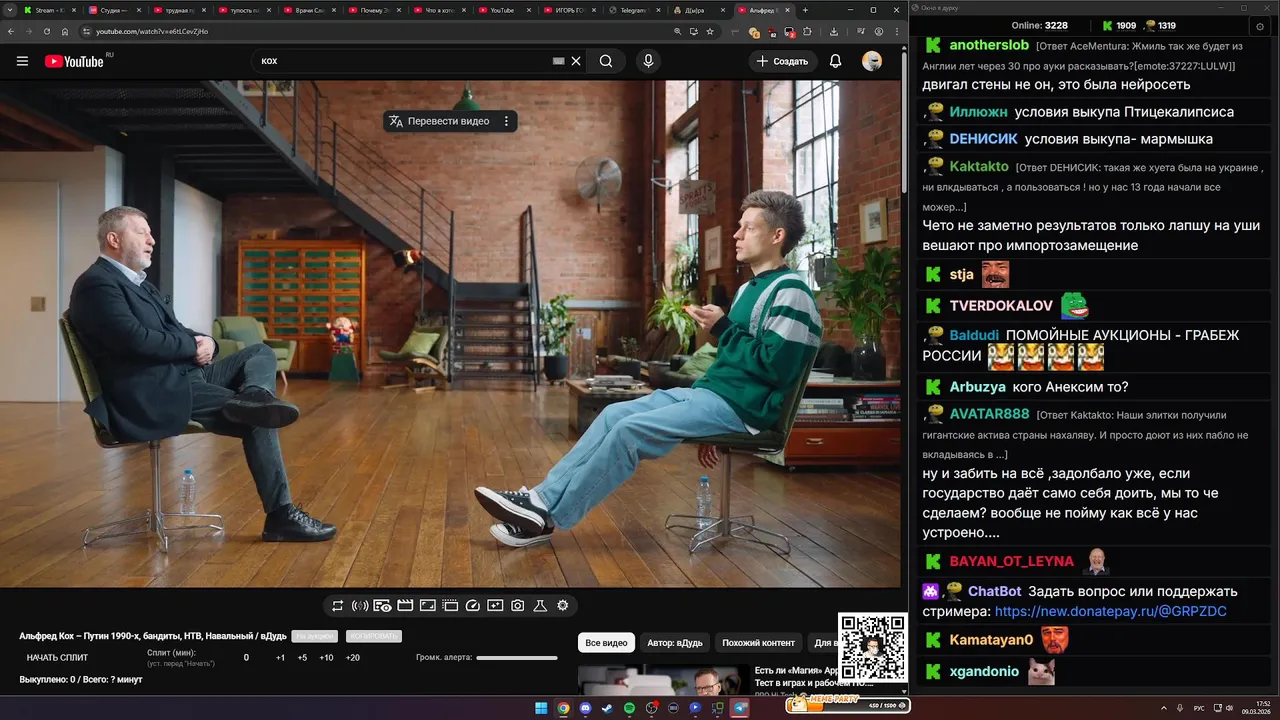The width and height of the screenshot is (1280, 720).
Task: Open Chrome extensions puzzle icon
Action: click(807, 32)
